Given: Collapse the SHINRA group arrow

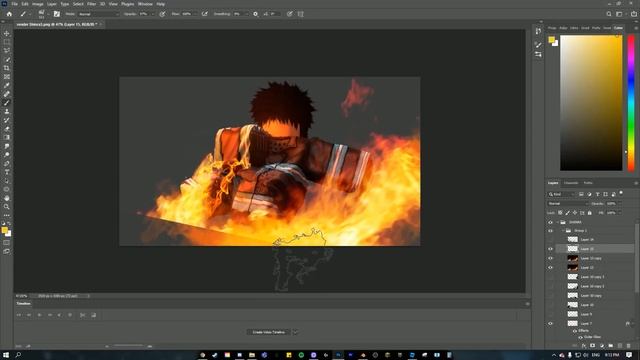Looking at the screenshot, I should [557, 222].
